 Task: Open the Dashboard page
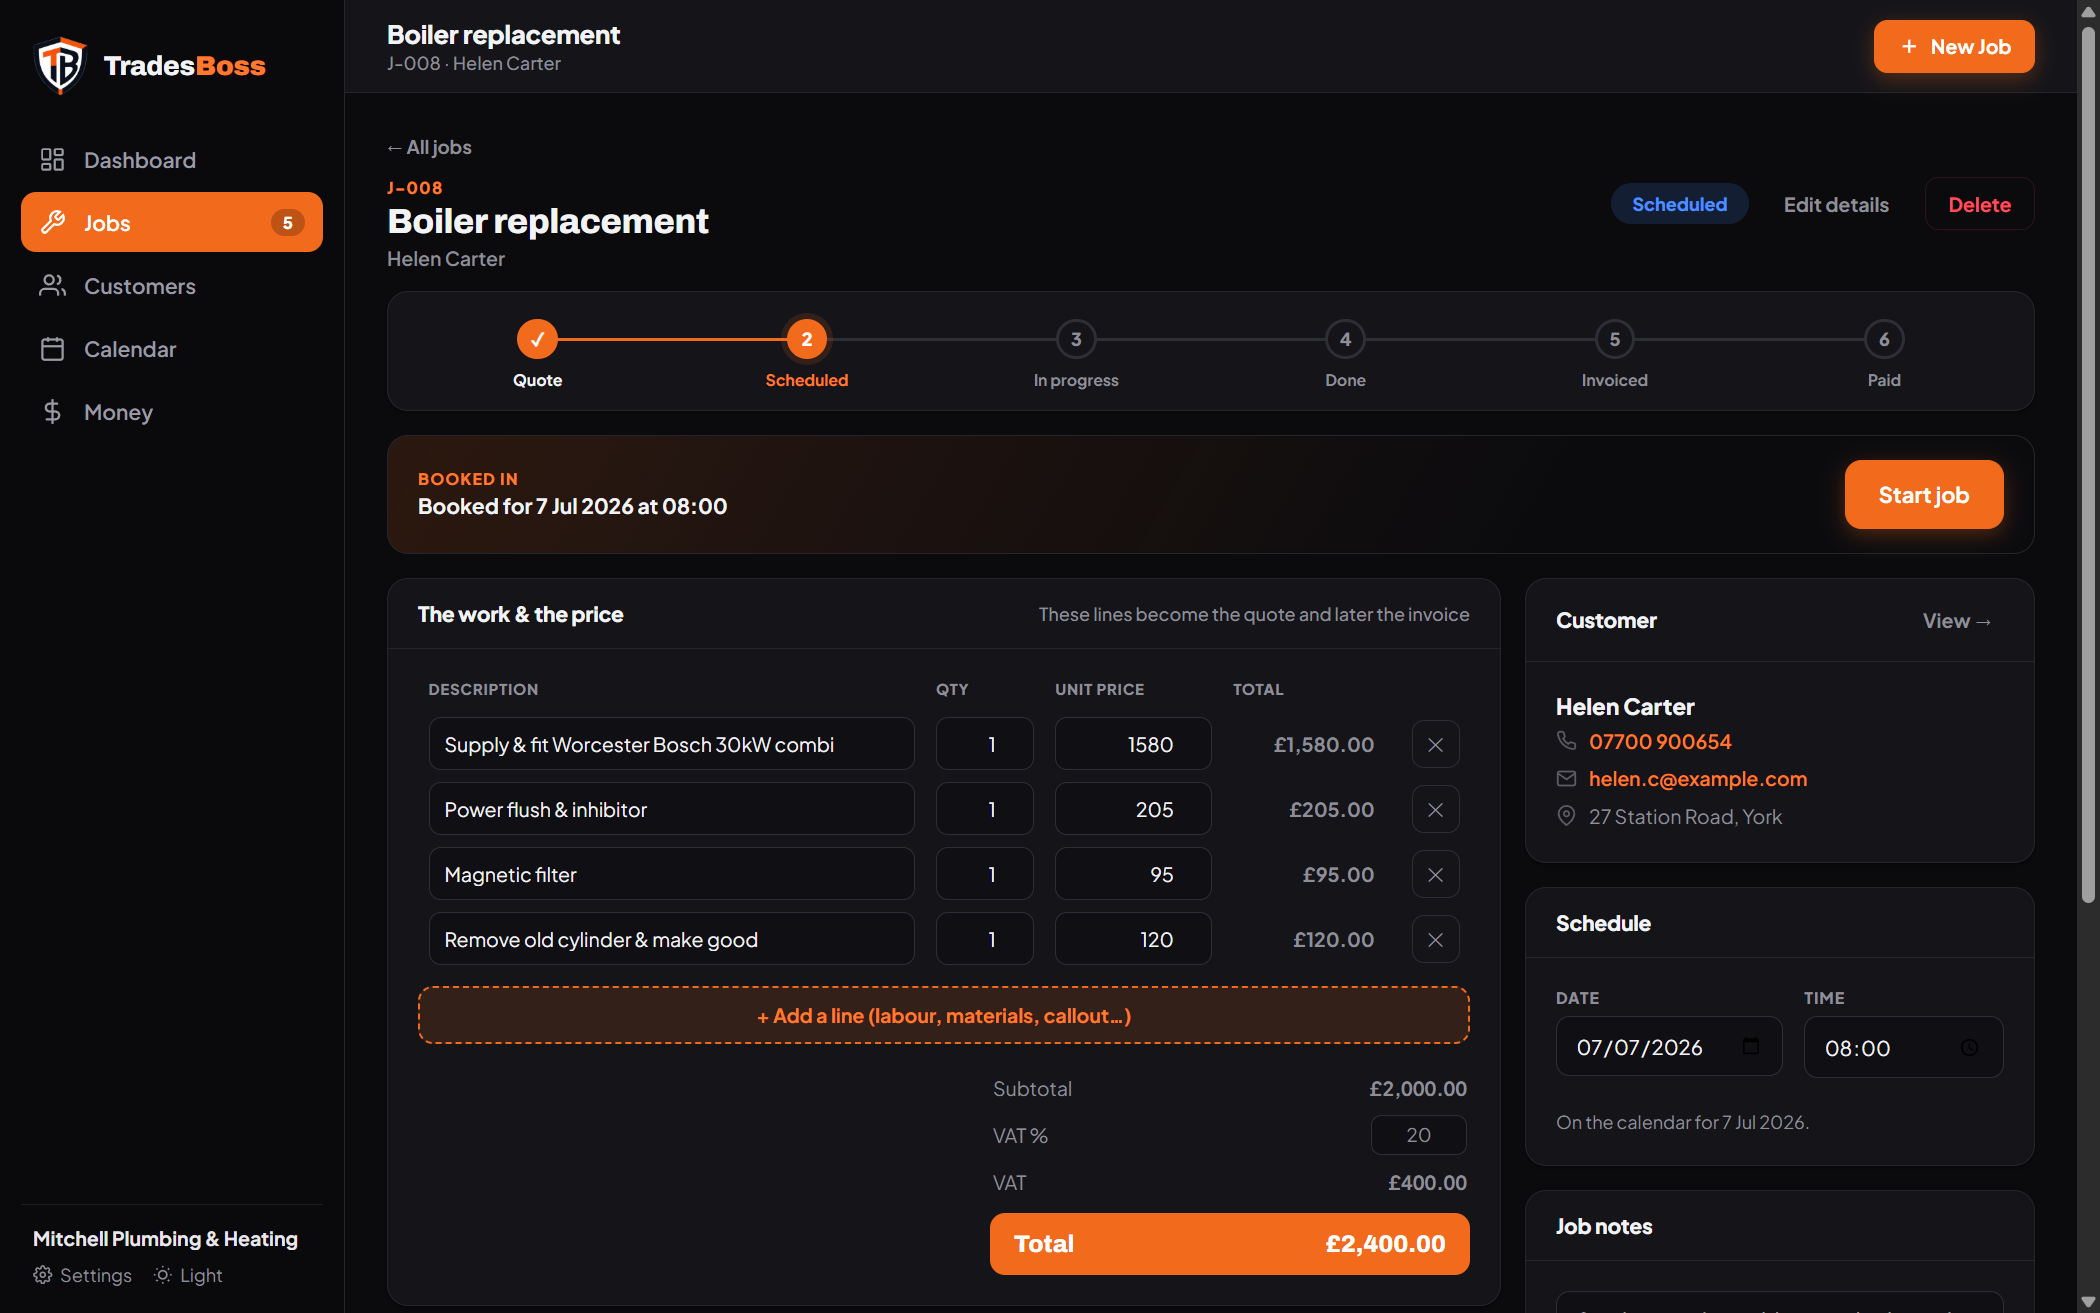172,160
